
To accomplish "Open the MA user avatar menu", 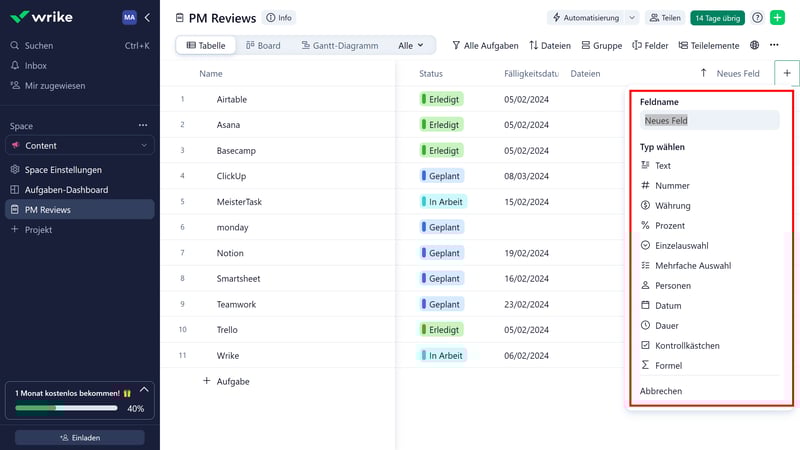I will [x=129, y=17].
